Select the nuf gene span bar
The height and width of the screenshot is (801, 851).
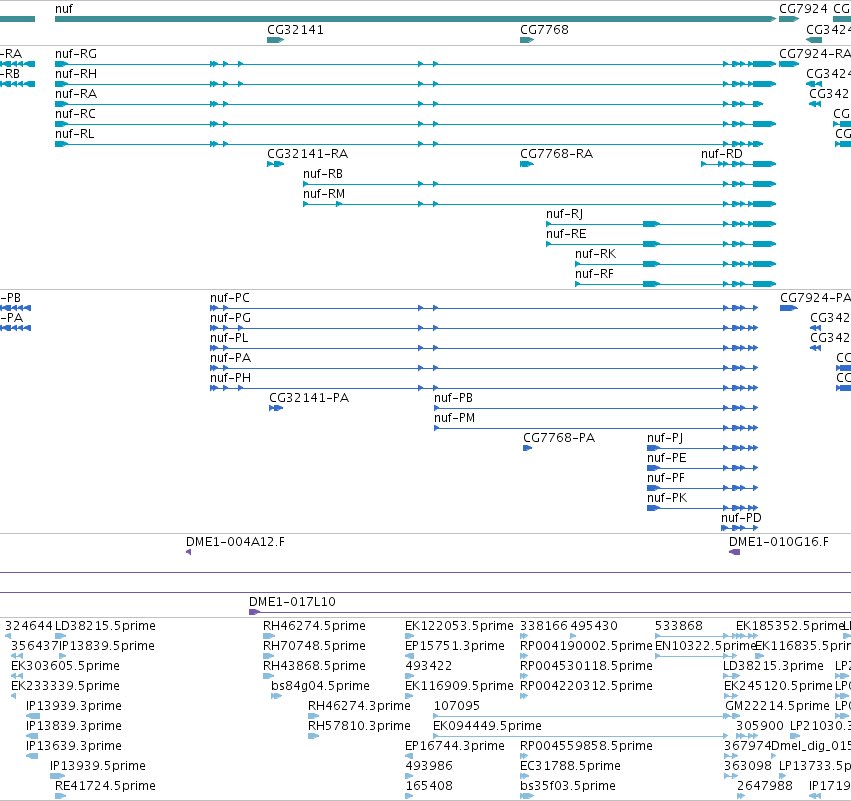(x=415, y=19)
